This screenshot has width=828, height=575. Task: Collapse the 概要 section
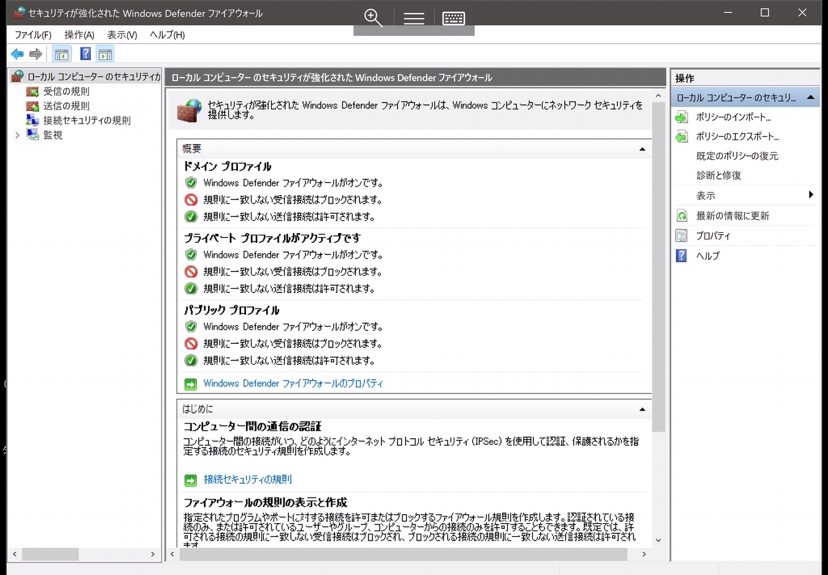[642, 149]
